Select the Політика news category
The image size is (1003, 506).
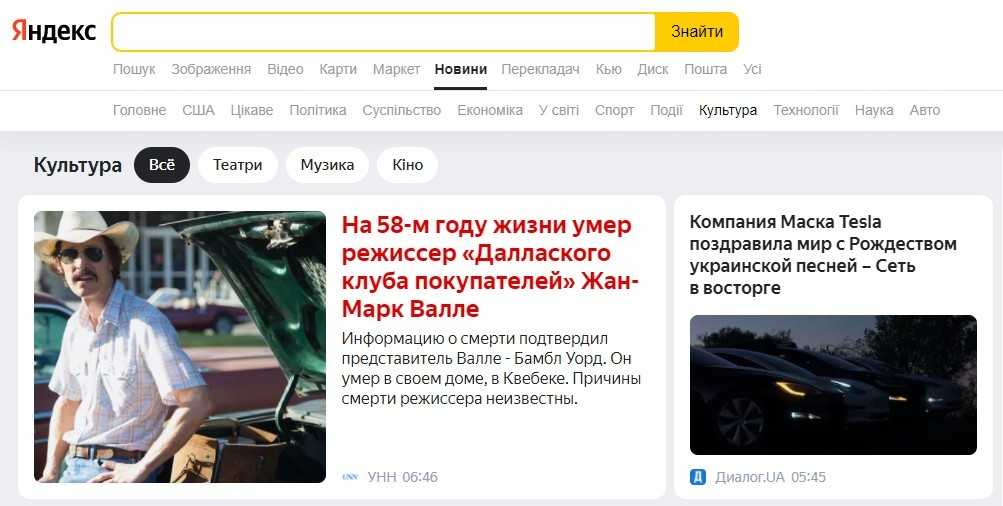click(x=318, y=110)
